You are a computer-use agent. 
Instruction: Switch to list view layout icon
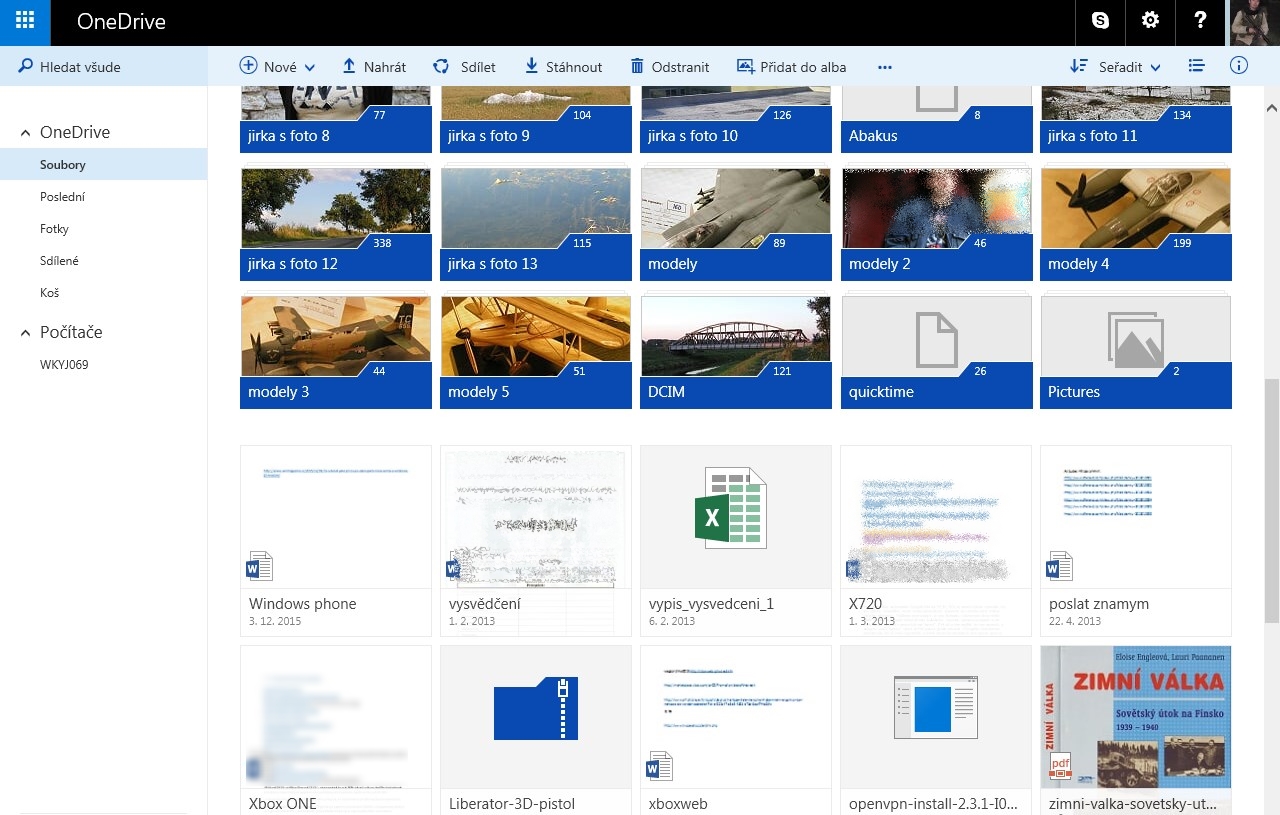tap(1196, 66)
